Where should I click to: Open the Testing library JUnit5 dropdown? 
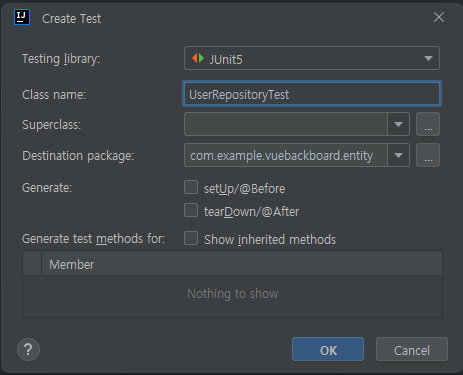click(312, 58)
